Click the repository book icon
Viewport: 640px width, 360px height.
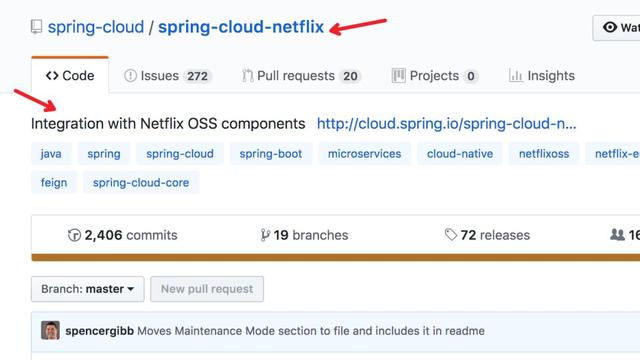(36, 27)
